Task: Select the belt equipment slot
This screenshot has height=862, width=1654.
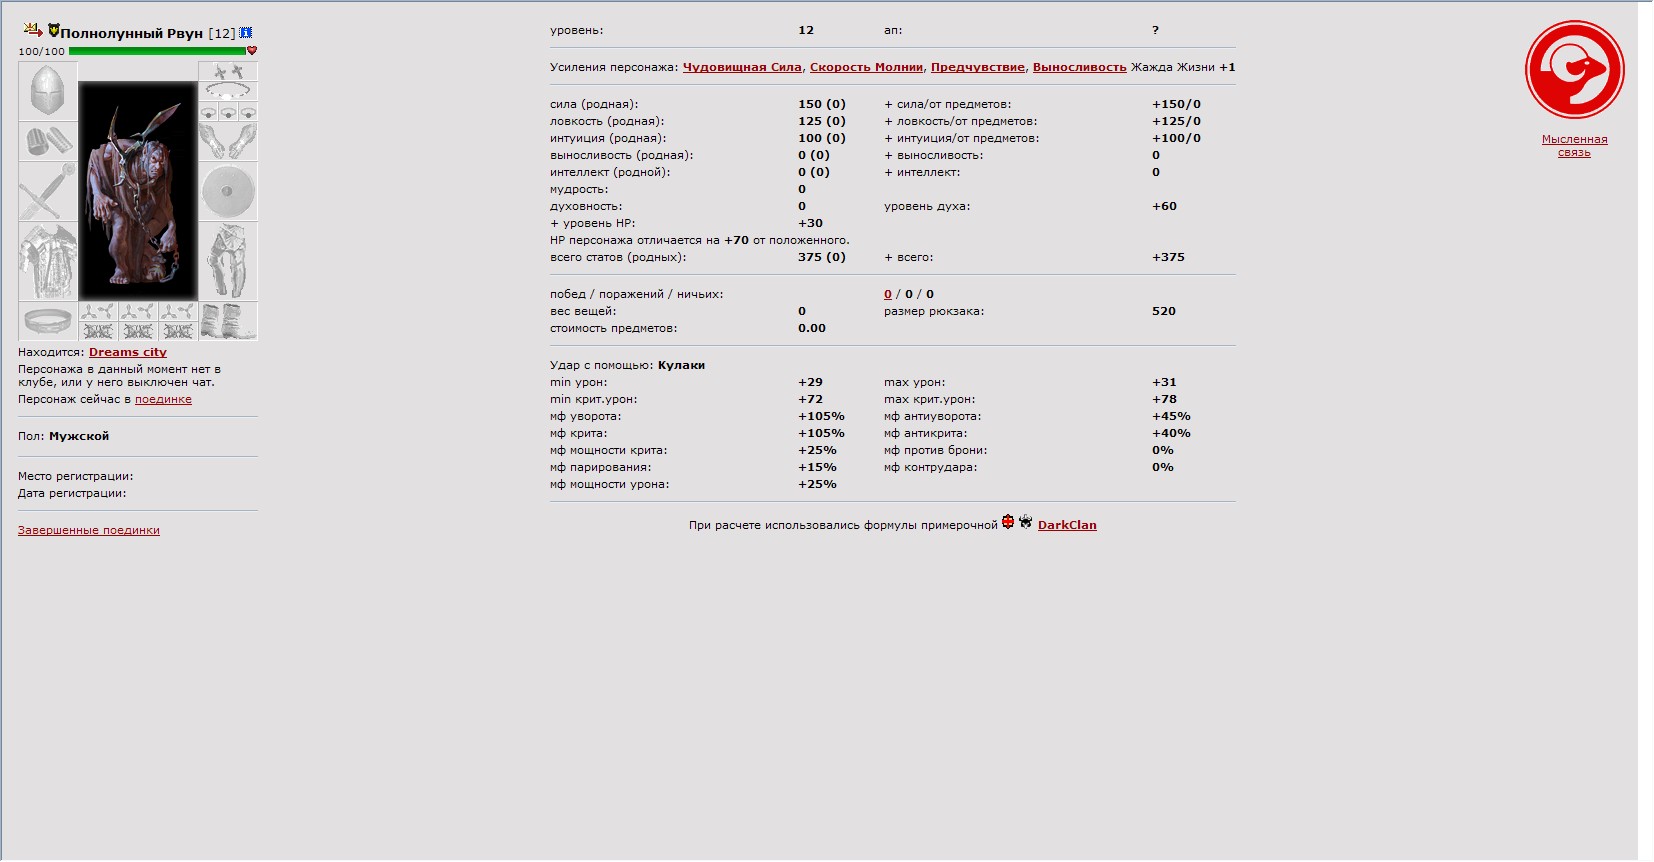Action: (x=48, y=321)
